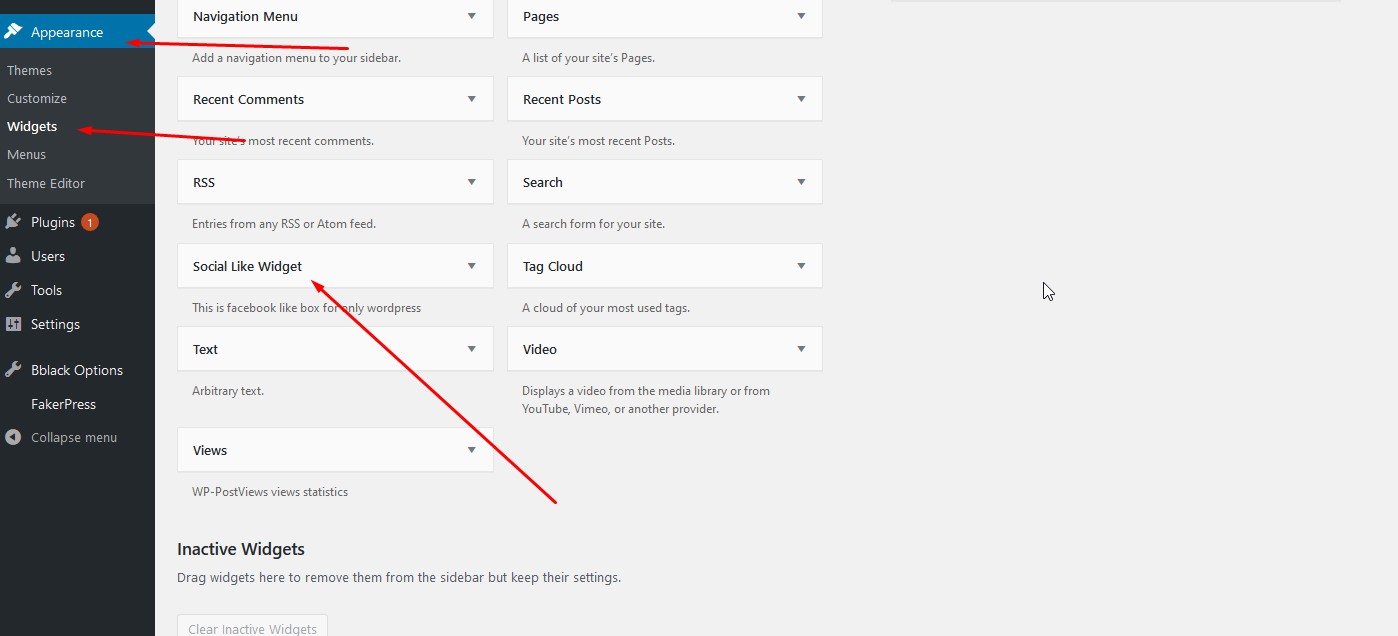Open the Menus submenu item
Screen dimensions: 1398x636
pyautogui.click(x=26, y=154)
